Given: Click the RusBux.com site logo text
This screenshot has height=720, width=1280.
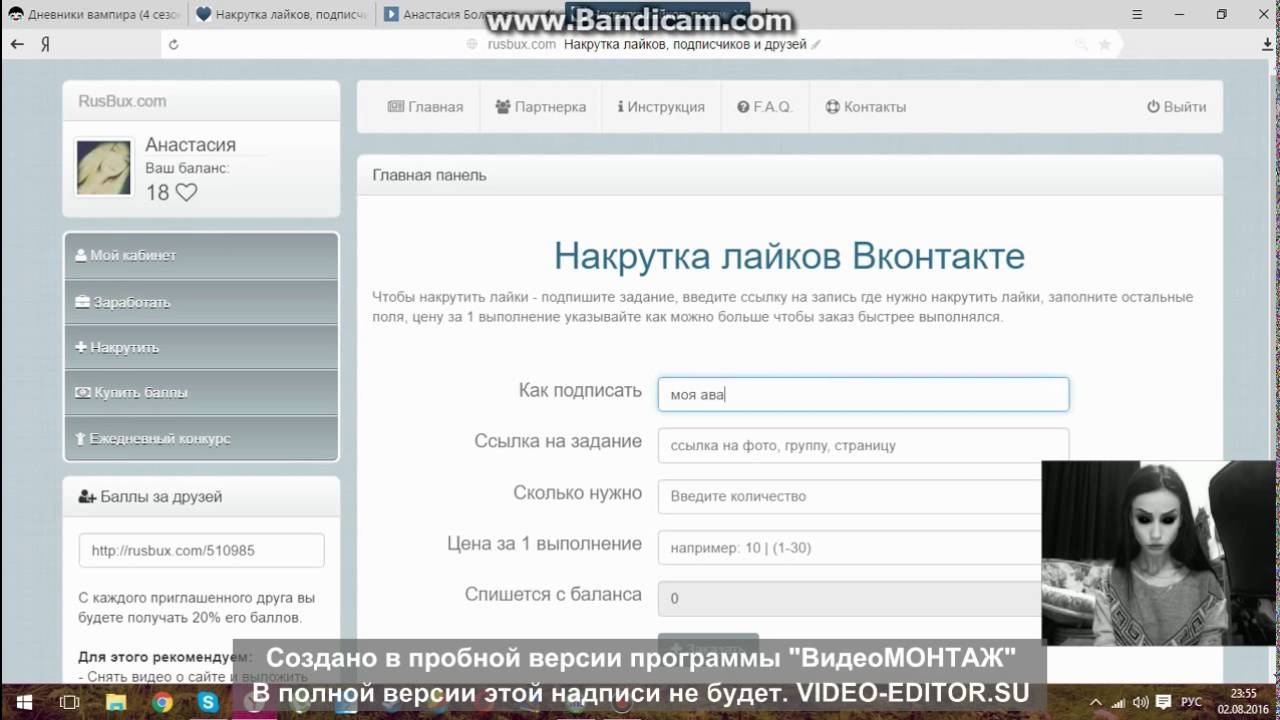Looking at the screenshot, I should click(x=122, y=101).
